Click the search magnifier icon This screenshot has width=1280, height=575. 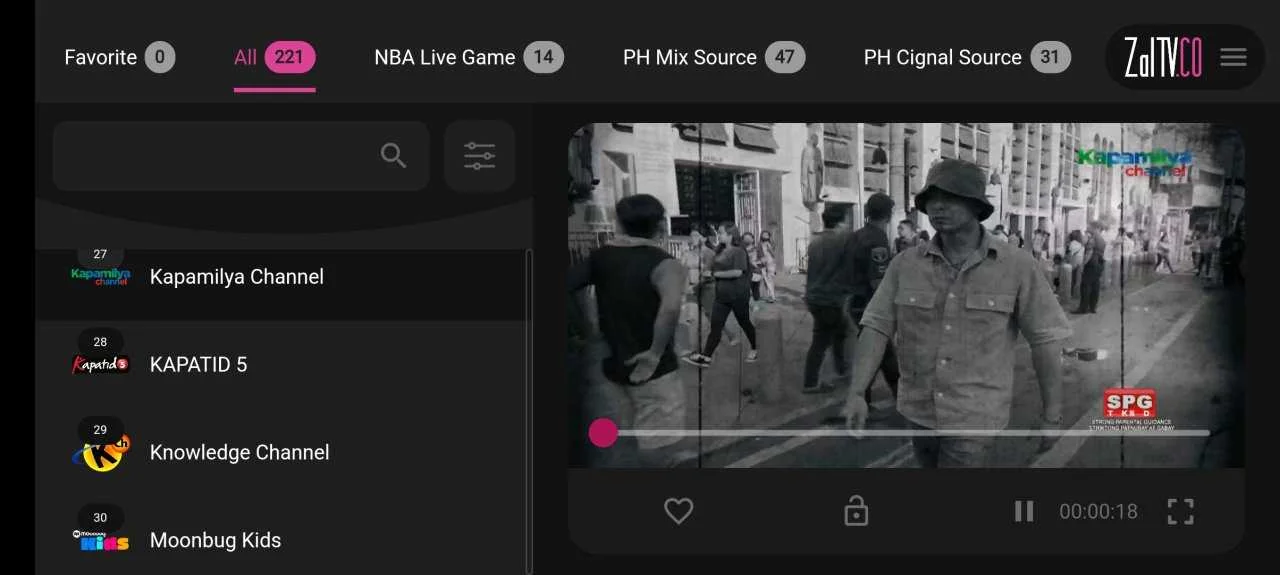pos(394,156)
